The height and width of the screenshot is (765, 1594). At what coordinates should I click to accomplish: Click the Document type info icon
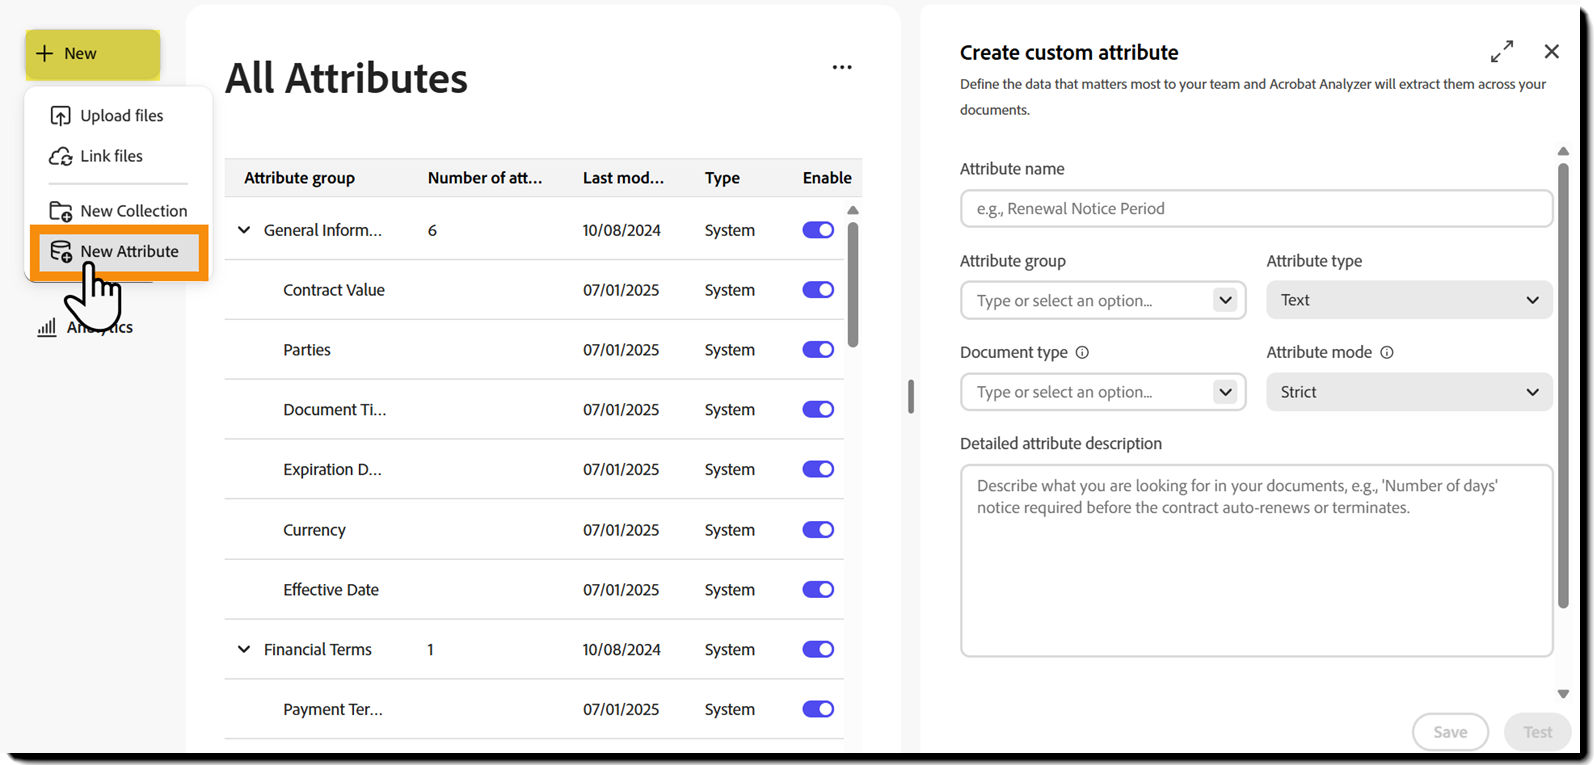click(1082, 352)
